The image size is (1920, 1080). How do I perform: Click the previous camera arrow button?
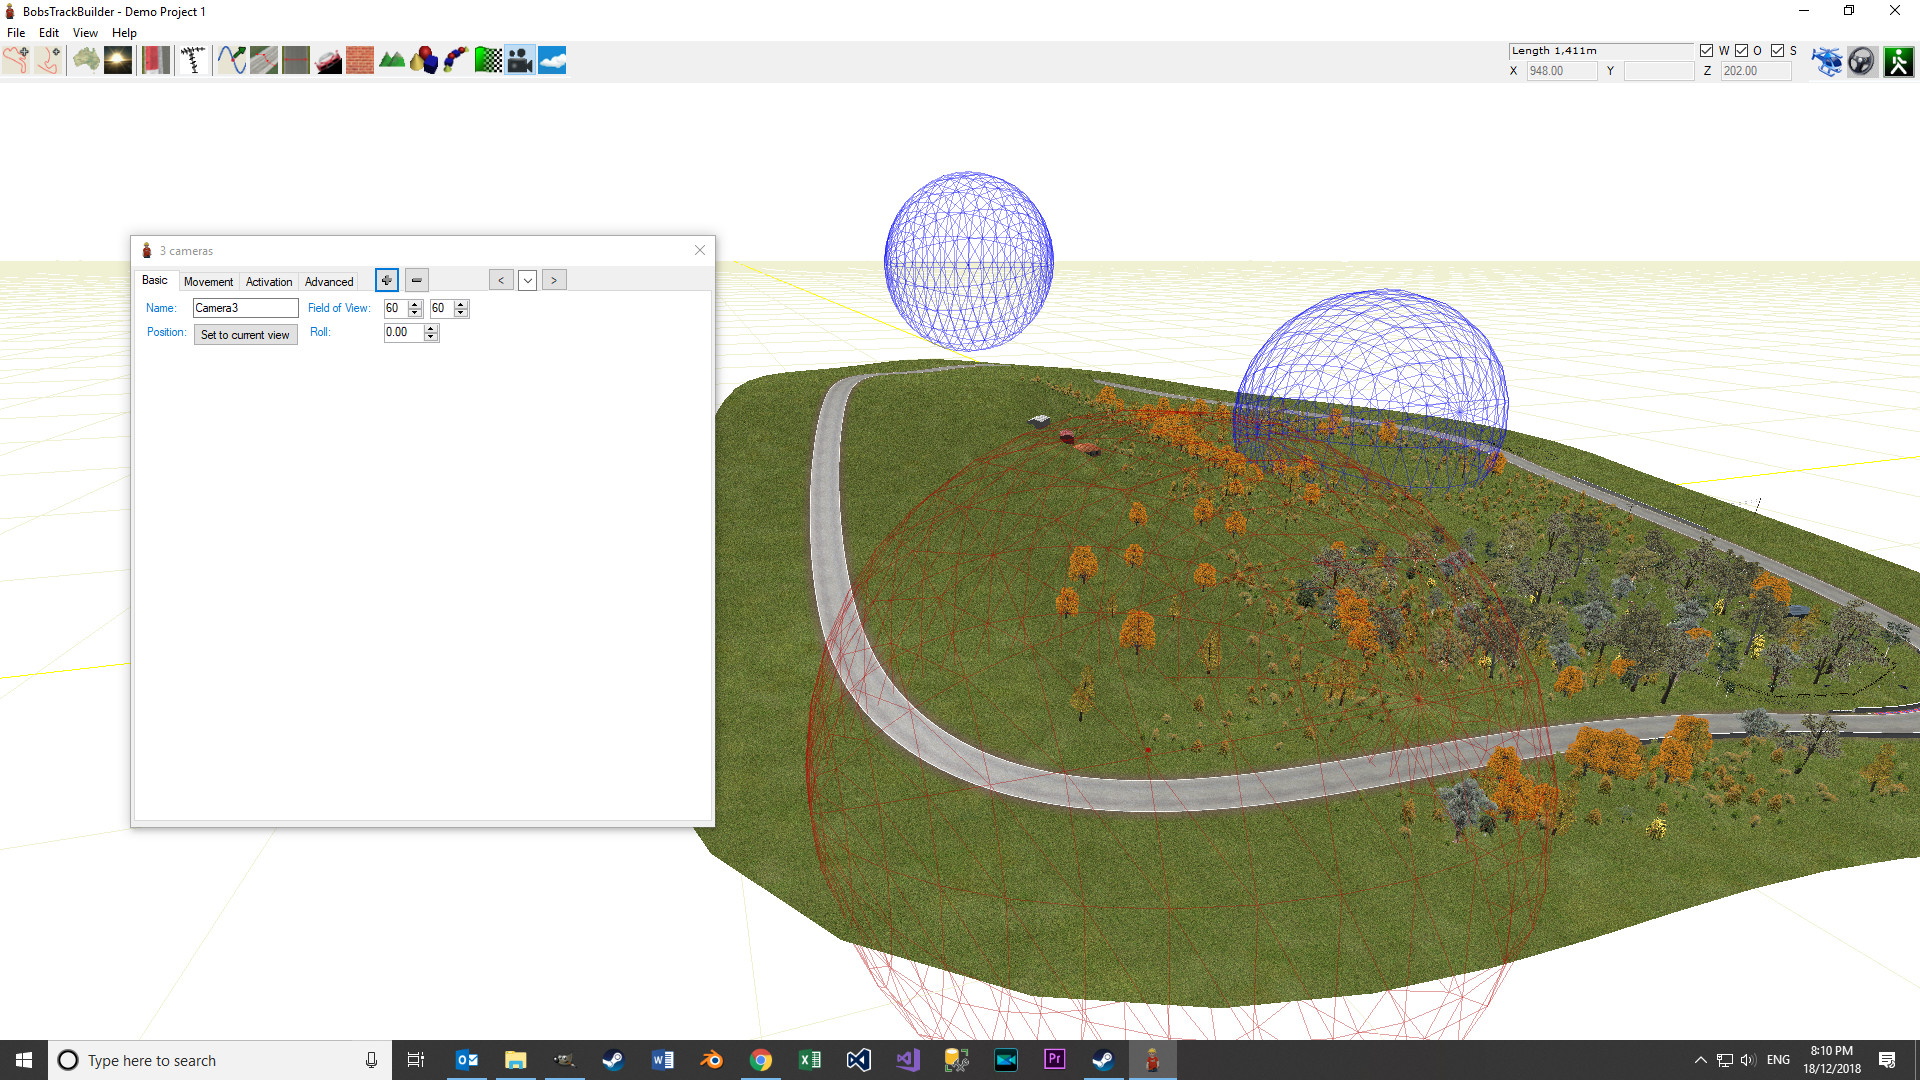pos(501,280)
